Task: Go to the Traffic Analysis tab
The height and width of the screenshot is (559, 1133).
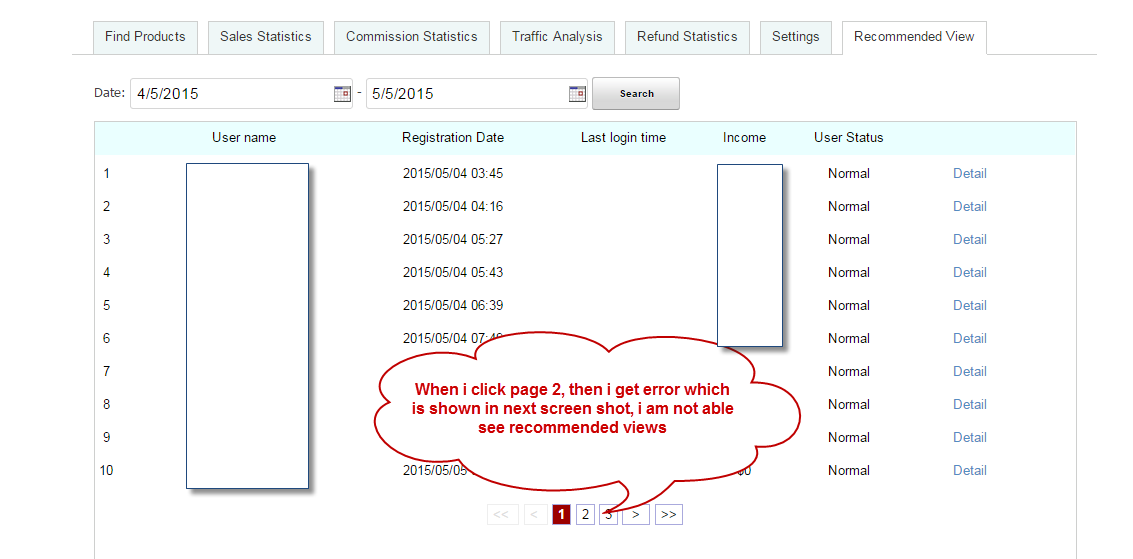Action: pyautogui.click(x=557, y=37)
